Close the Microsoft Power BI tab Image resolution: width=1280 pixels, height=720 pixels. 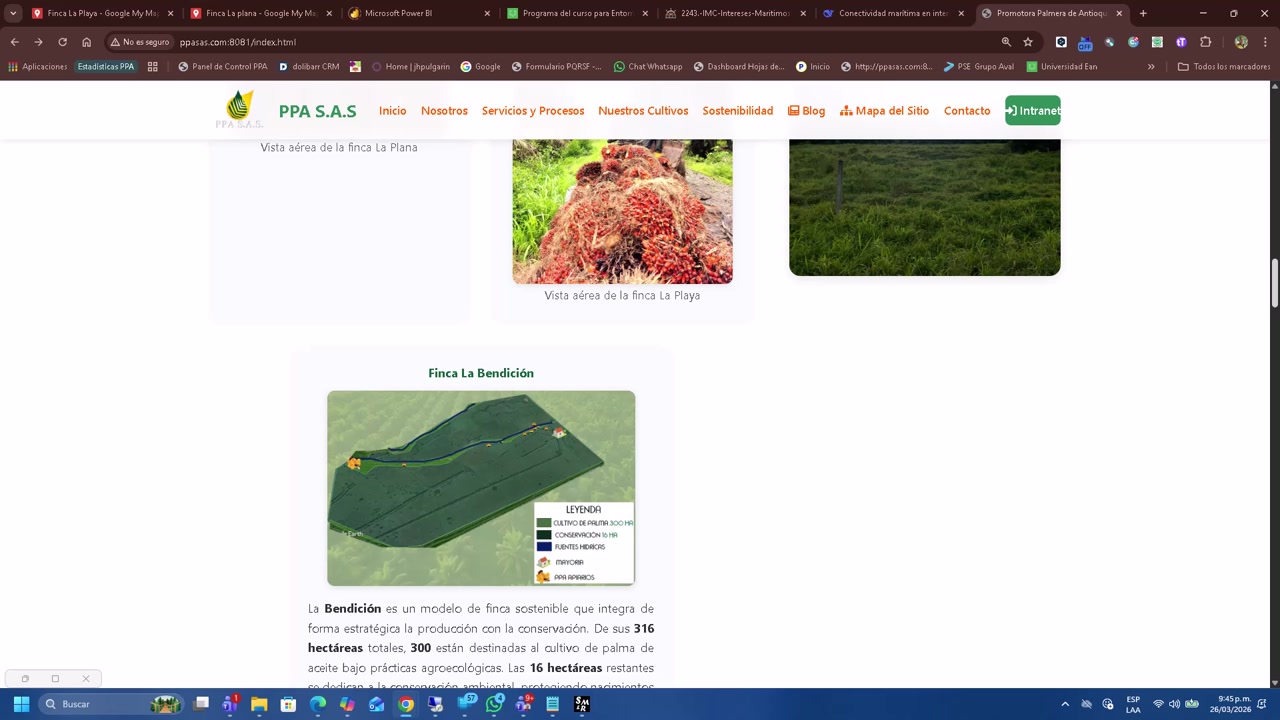coord(487,13)
